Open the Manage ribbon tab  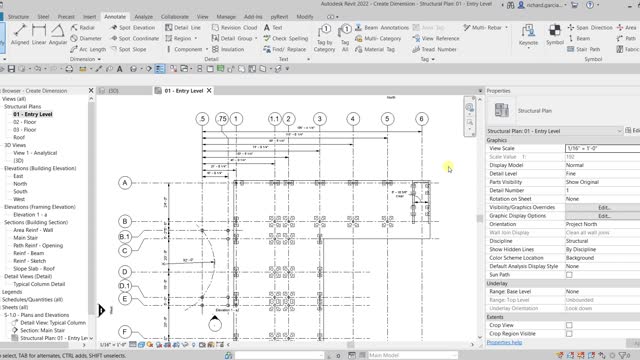point(226,17)
